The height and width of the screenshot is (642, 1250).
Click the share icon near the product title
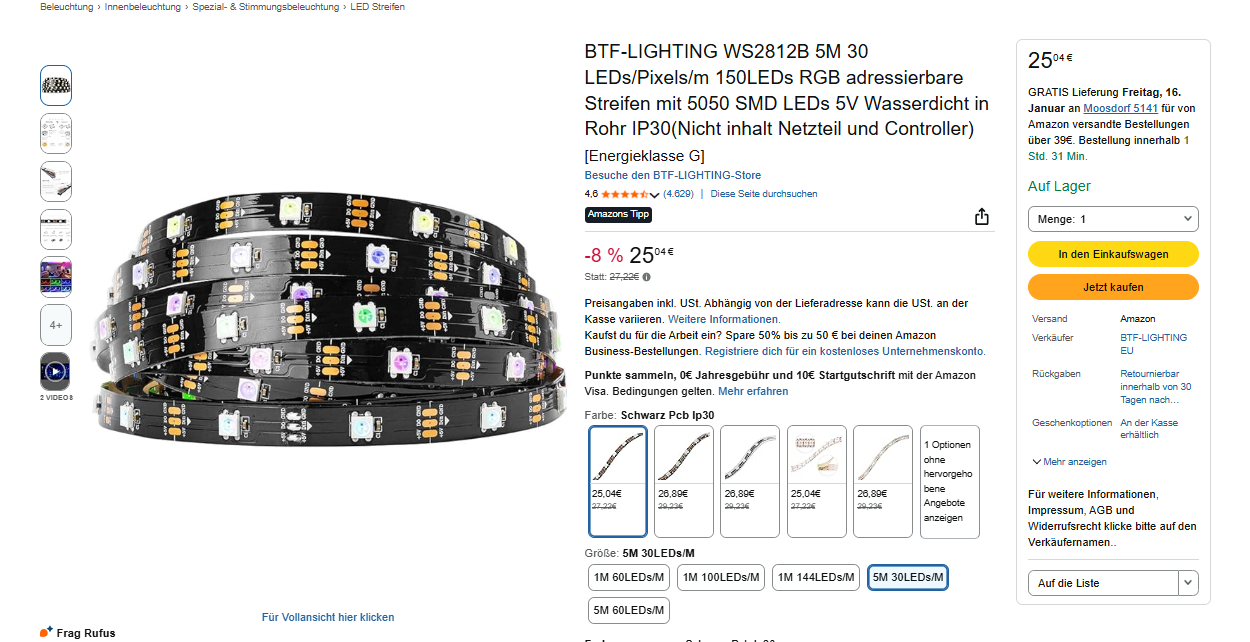pos(982,217)
